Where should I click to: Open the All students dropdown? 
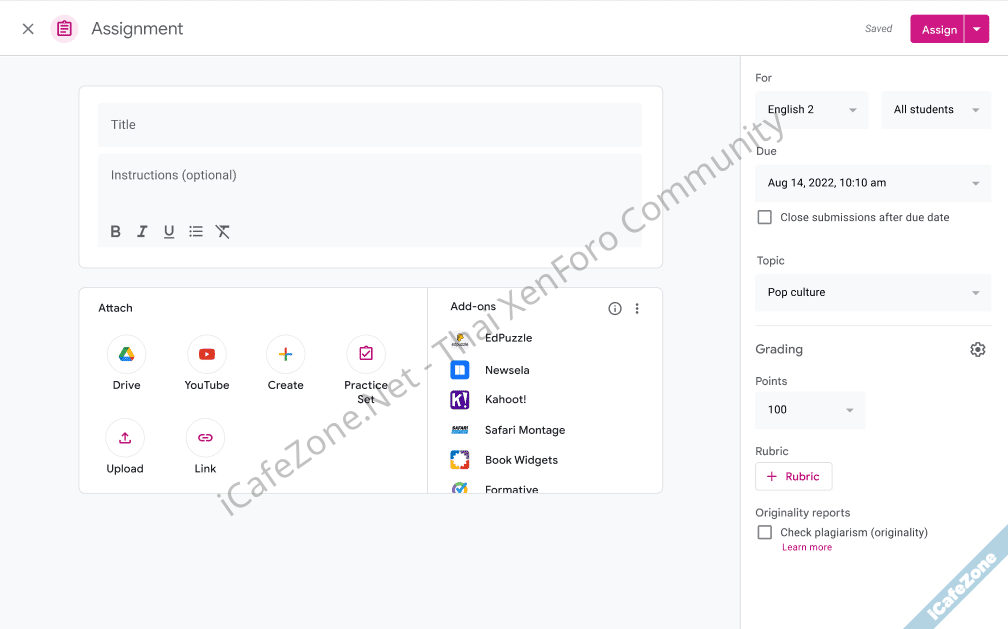coord(936,110)
